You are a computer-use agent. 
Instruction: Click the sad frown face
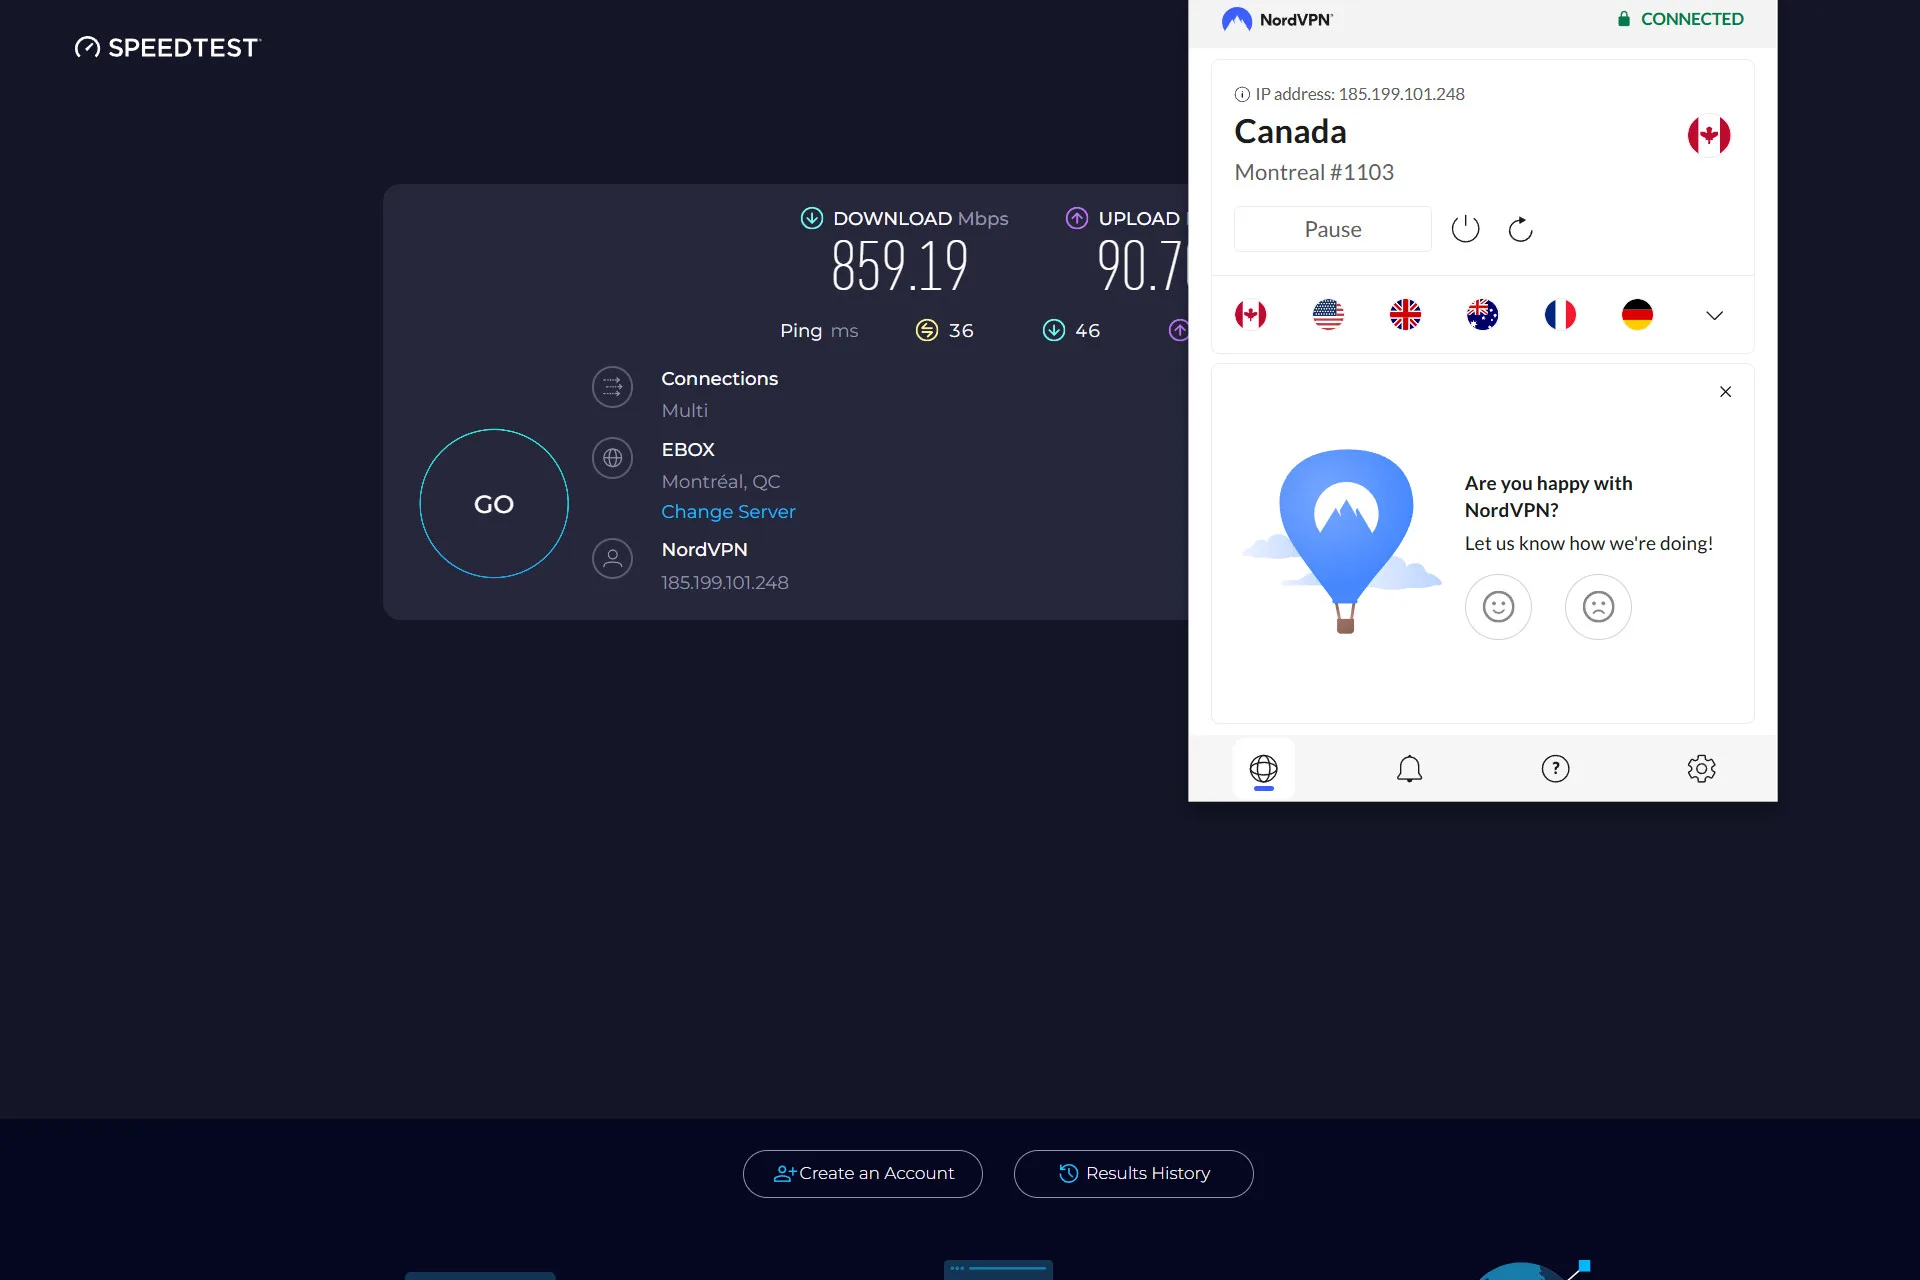click(x=1598, y=607)
